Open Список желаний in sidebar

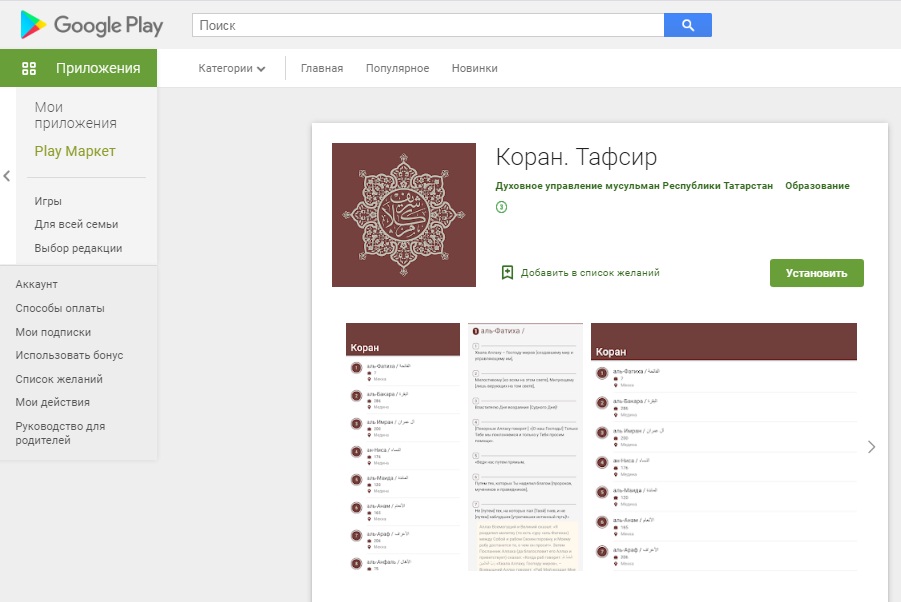(59, 379)
